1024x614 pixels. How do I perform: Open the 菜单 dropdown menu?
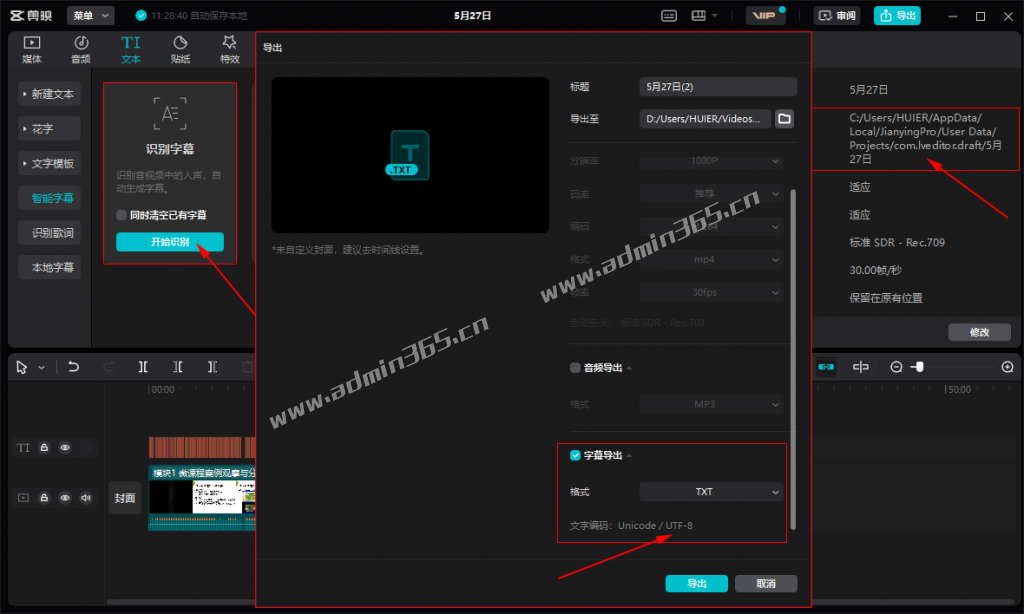click(90, 16)
